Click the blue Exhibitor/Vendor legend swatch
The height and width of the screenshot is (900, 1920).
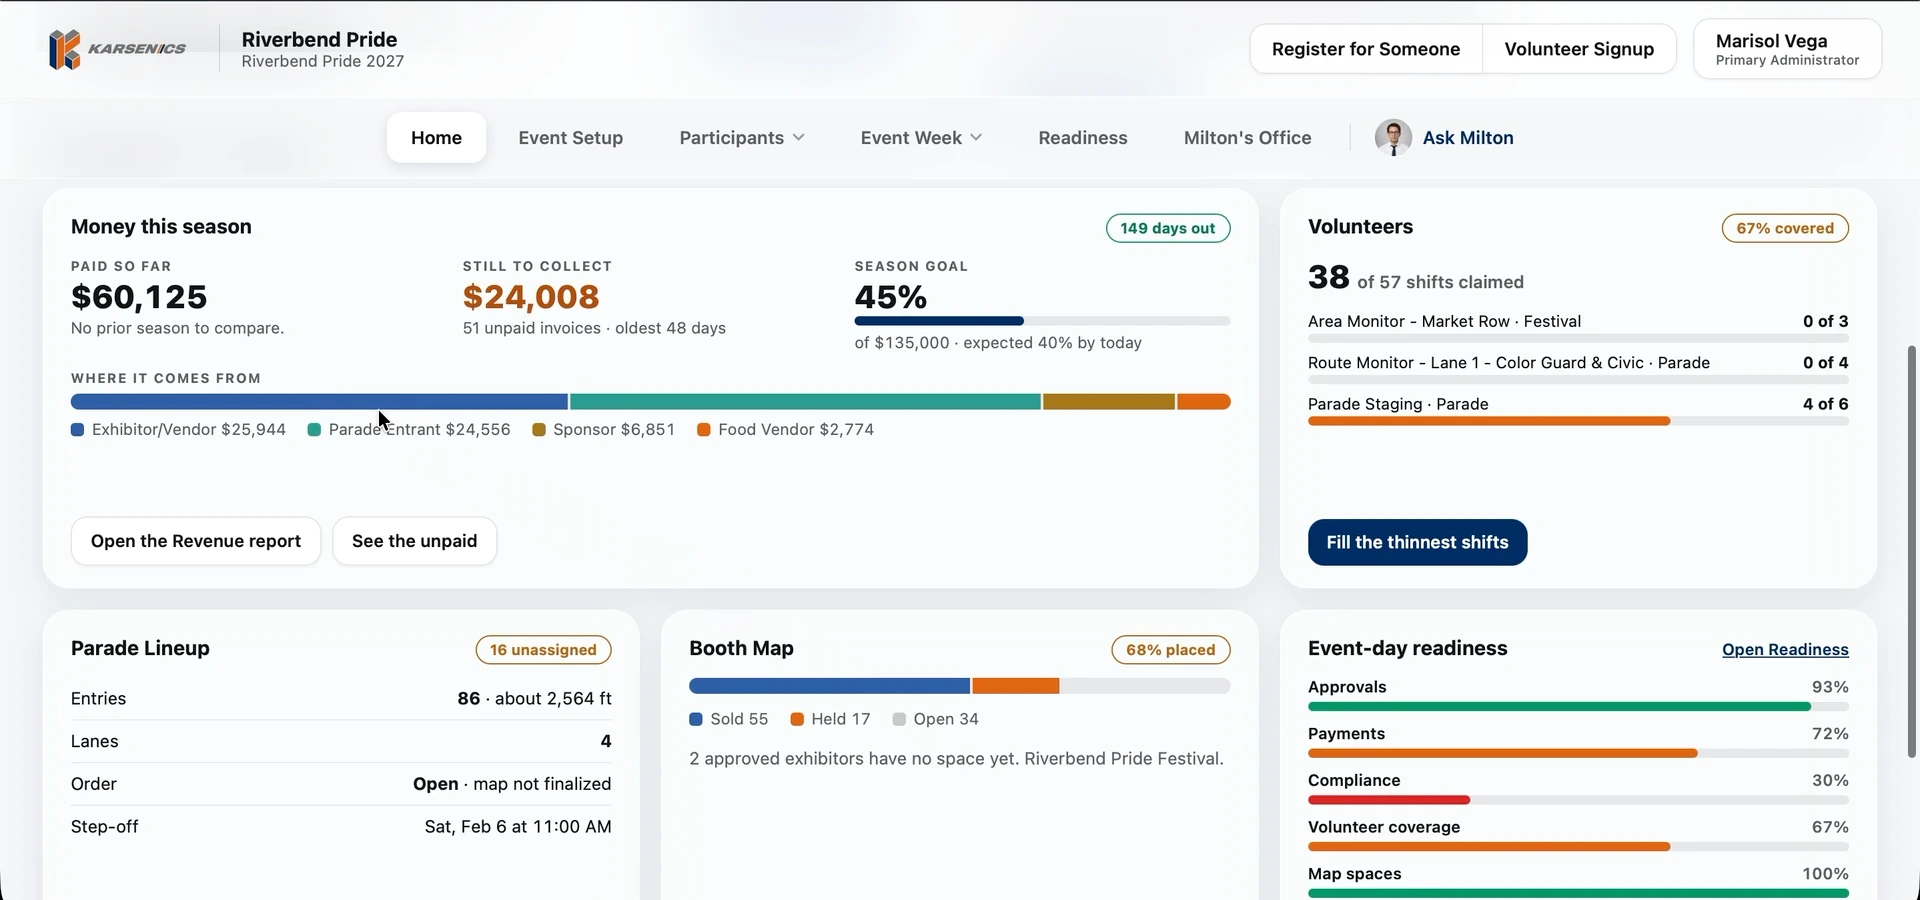point(77,430)
